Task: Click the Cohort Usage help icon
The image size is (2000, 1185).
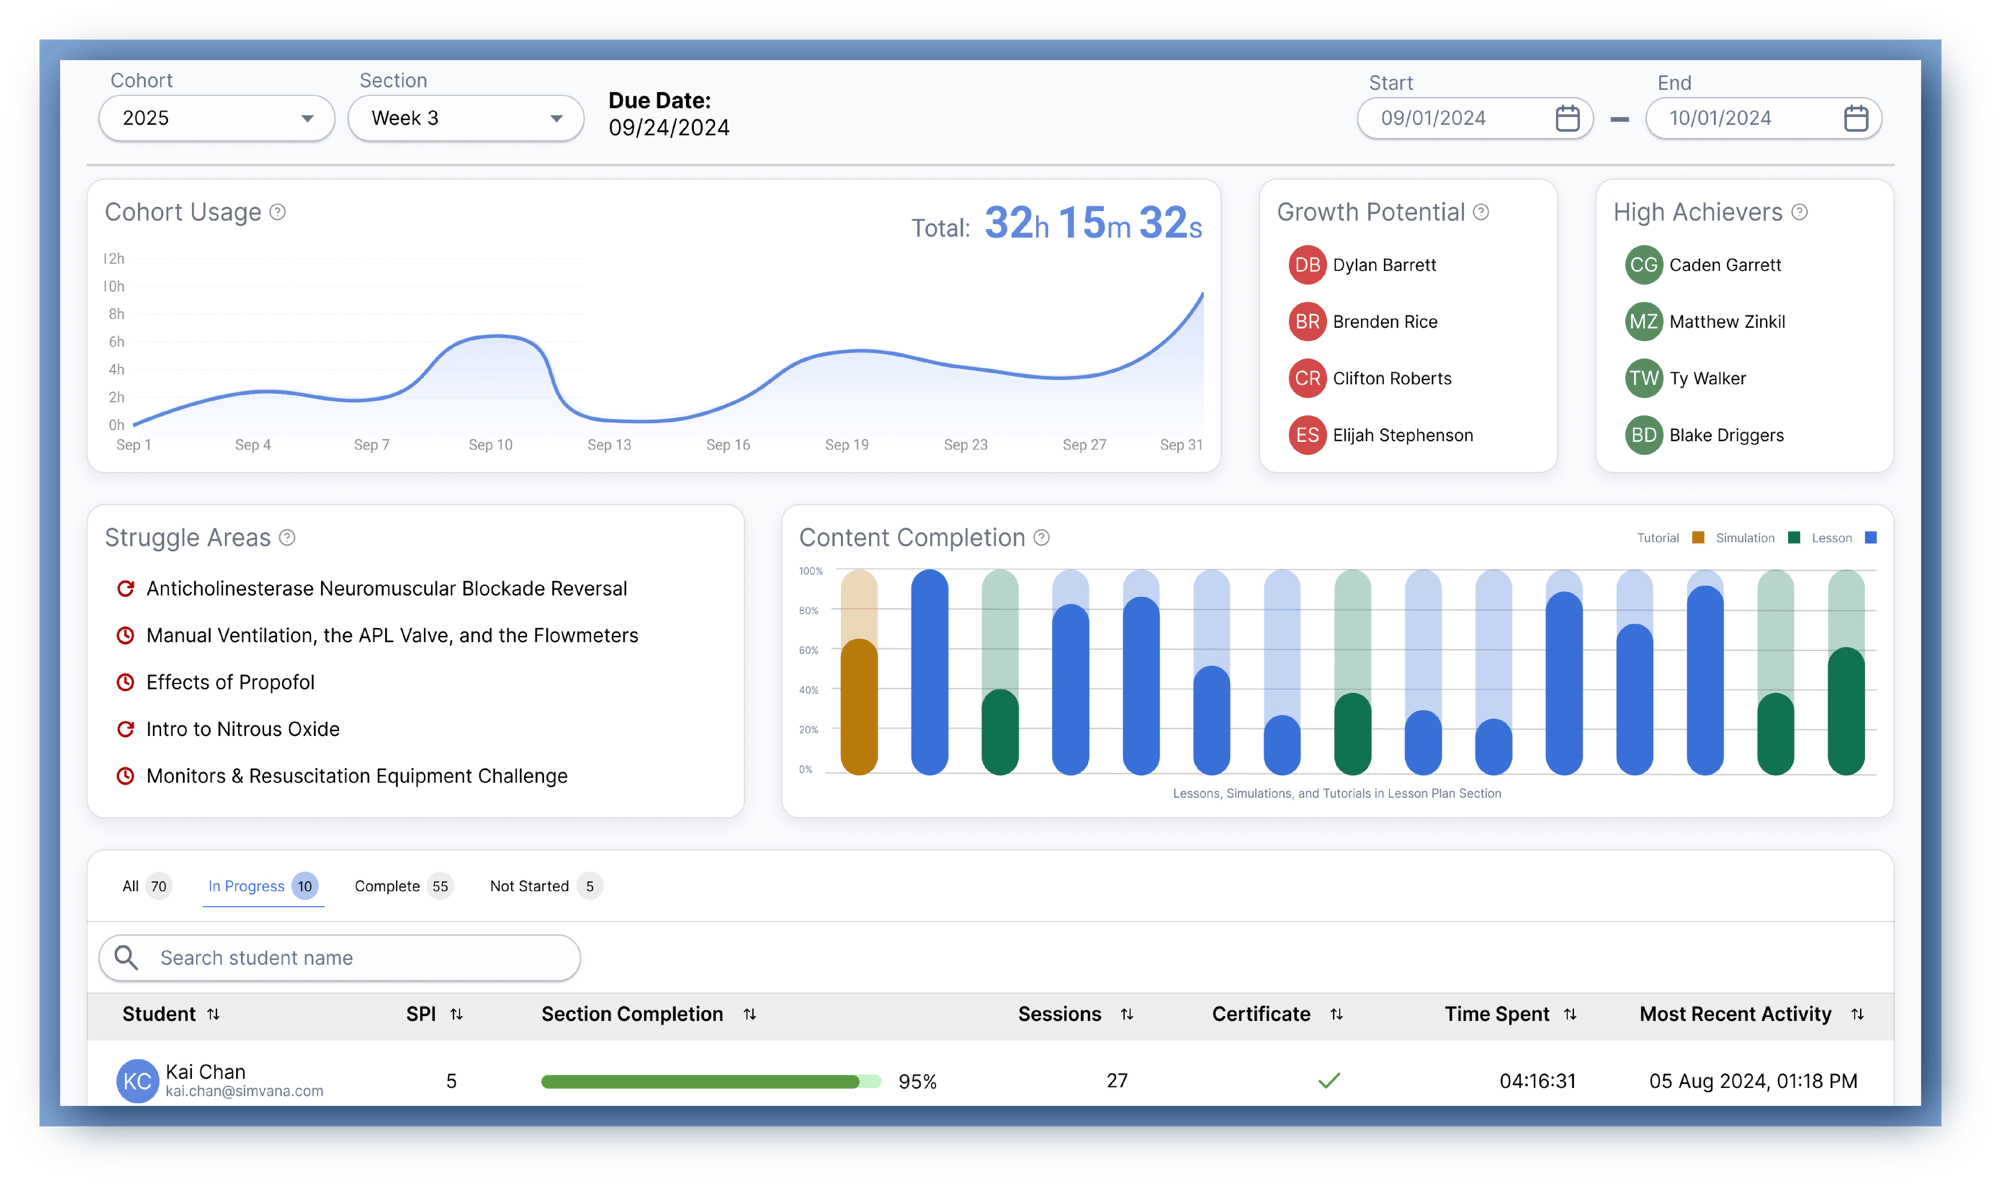Action: [278, 212]
